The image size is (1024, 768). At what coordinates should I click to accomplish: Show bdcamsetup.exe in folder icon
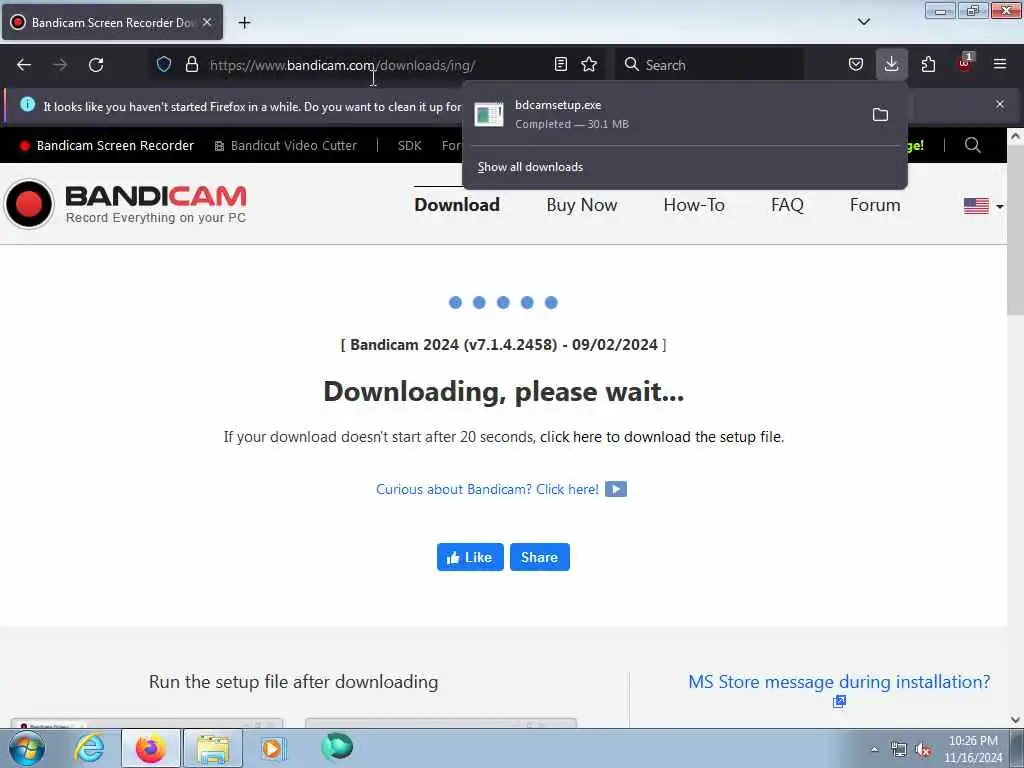[x=880, y=115]
